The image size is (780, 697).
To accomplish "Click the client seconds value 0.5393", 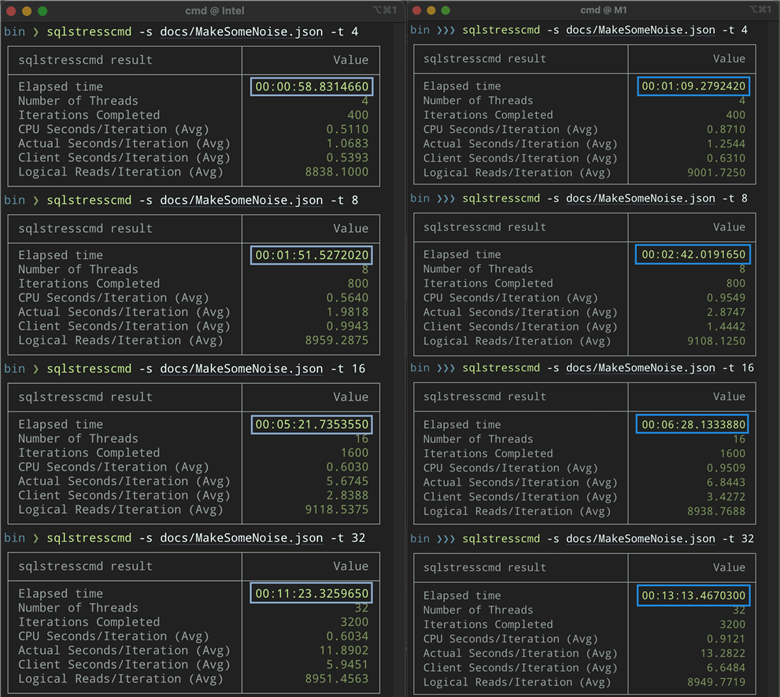I will coord(347,158).
